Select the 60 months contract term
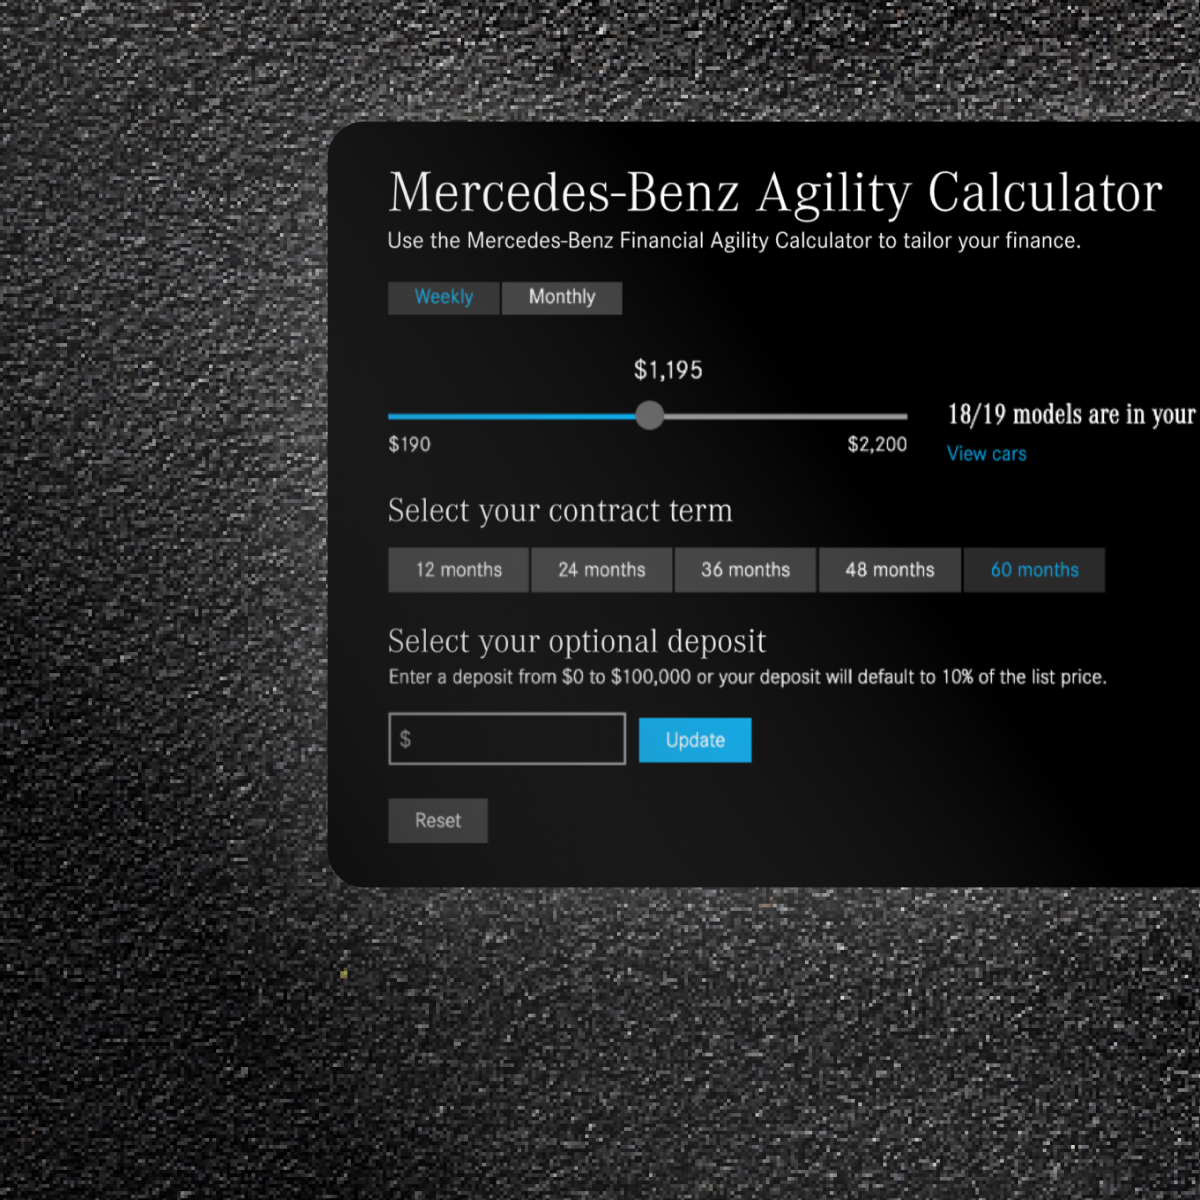The image size is (1200, 1200). (1034, 570)
